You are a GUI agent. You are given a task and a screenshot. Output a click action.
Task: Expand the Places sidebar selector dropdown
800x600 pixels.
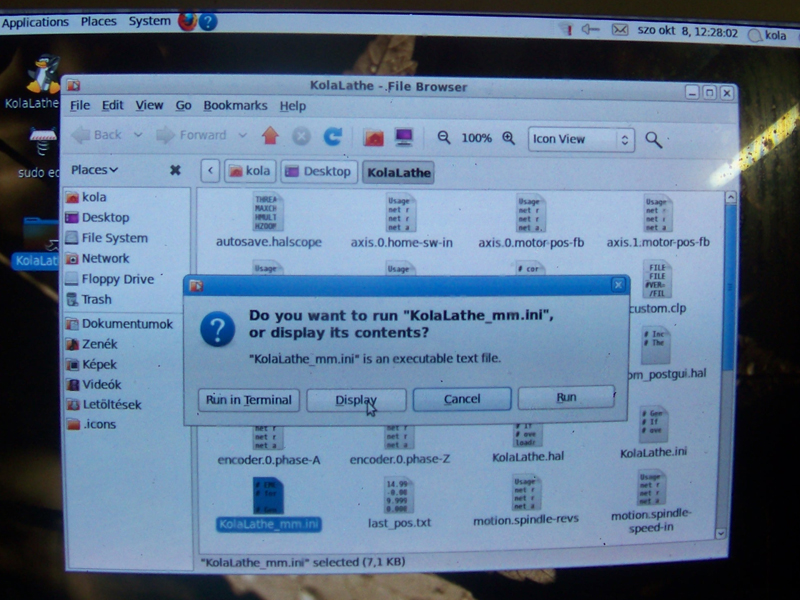coord(94,170)
